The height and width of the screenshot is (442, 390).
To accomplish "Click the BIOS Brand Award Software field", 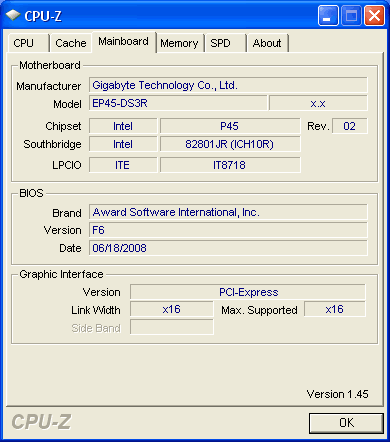I will click(x=228, y=212).
